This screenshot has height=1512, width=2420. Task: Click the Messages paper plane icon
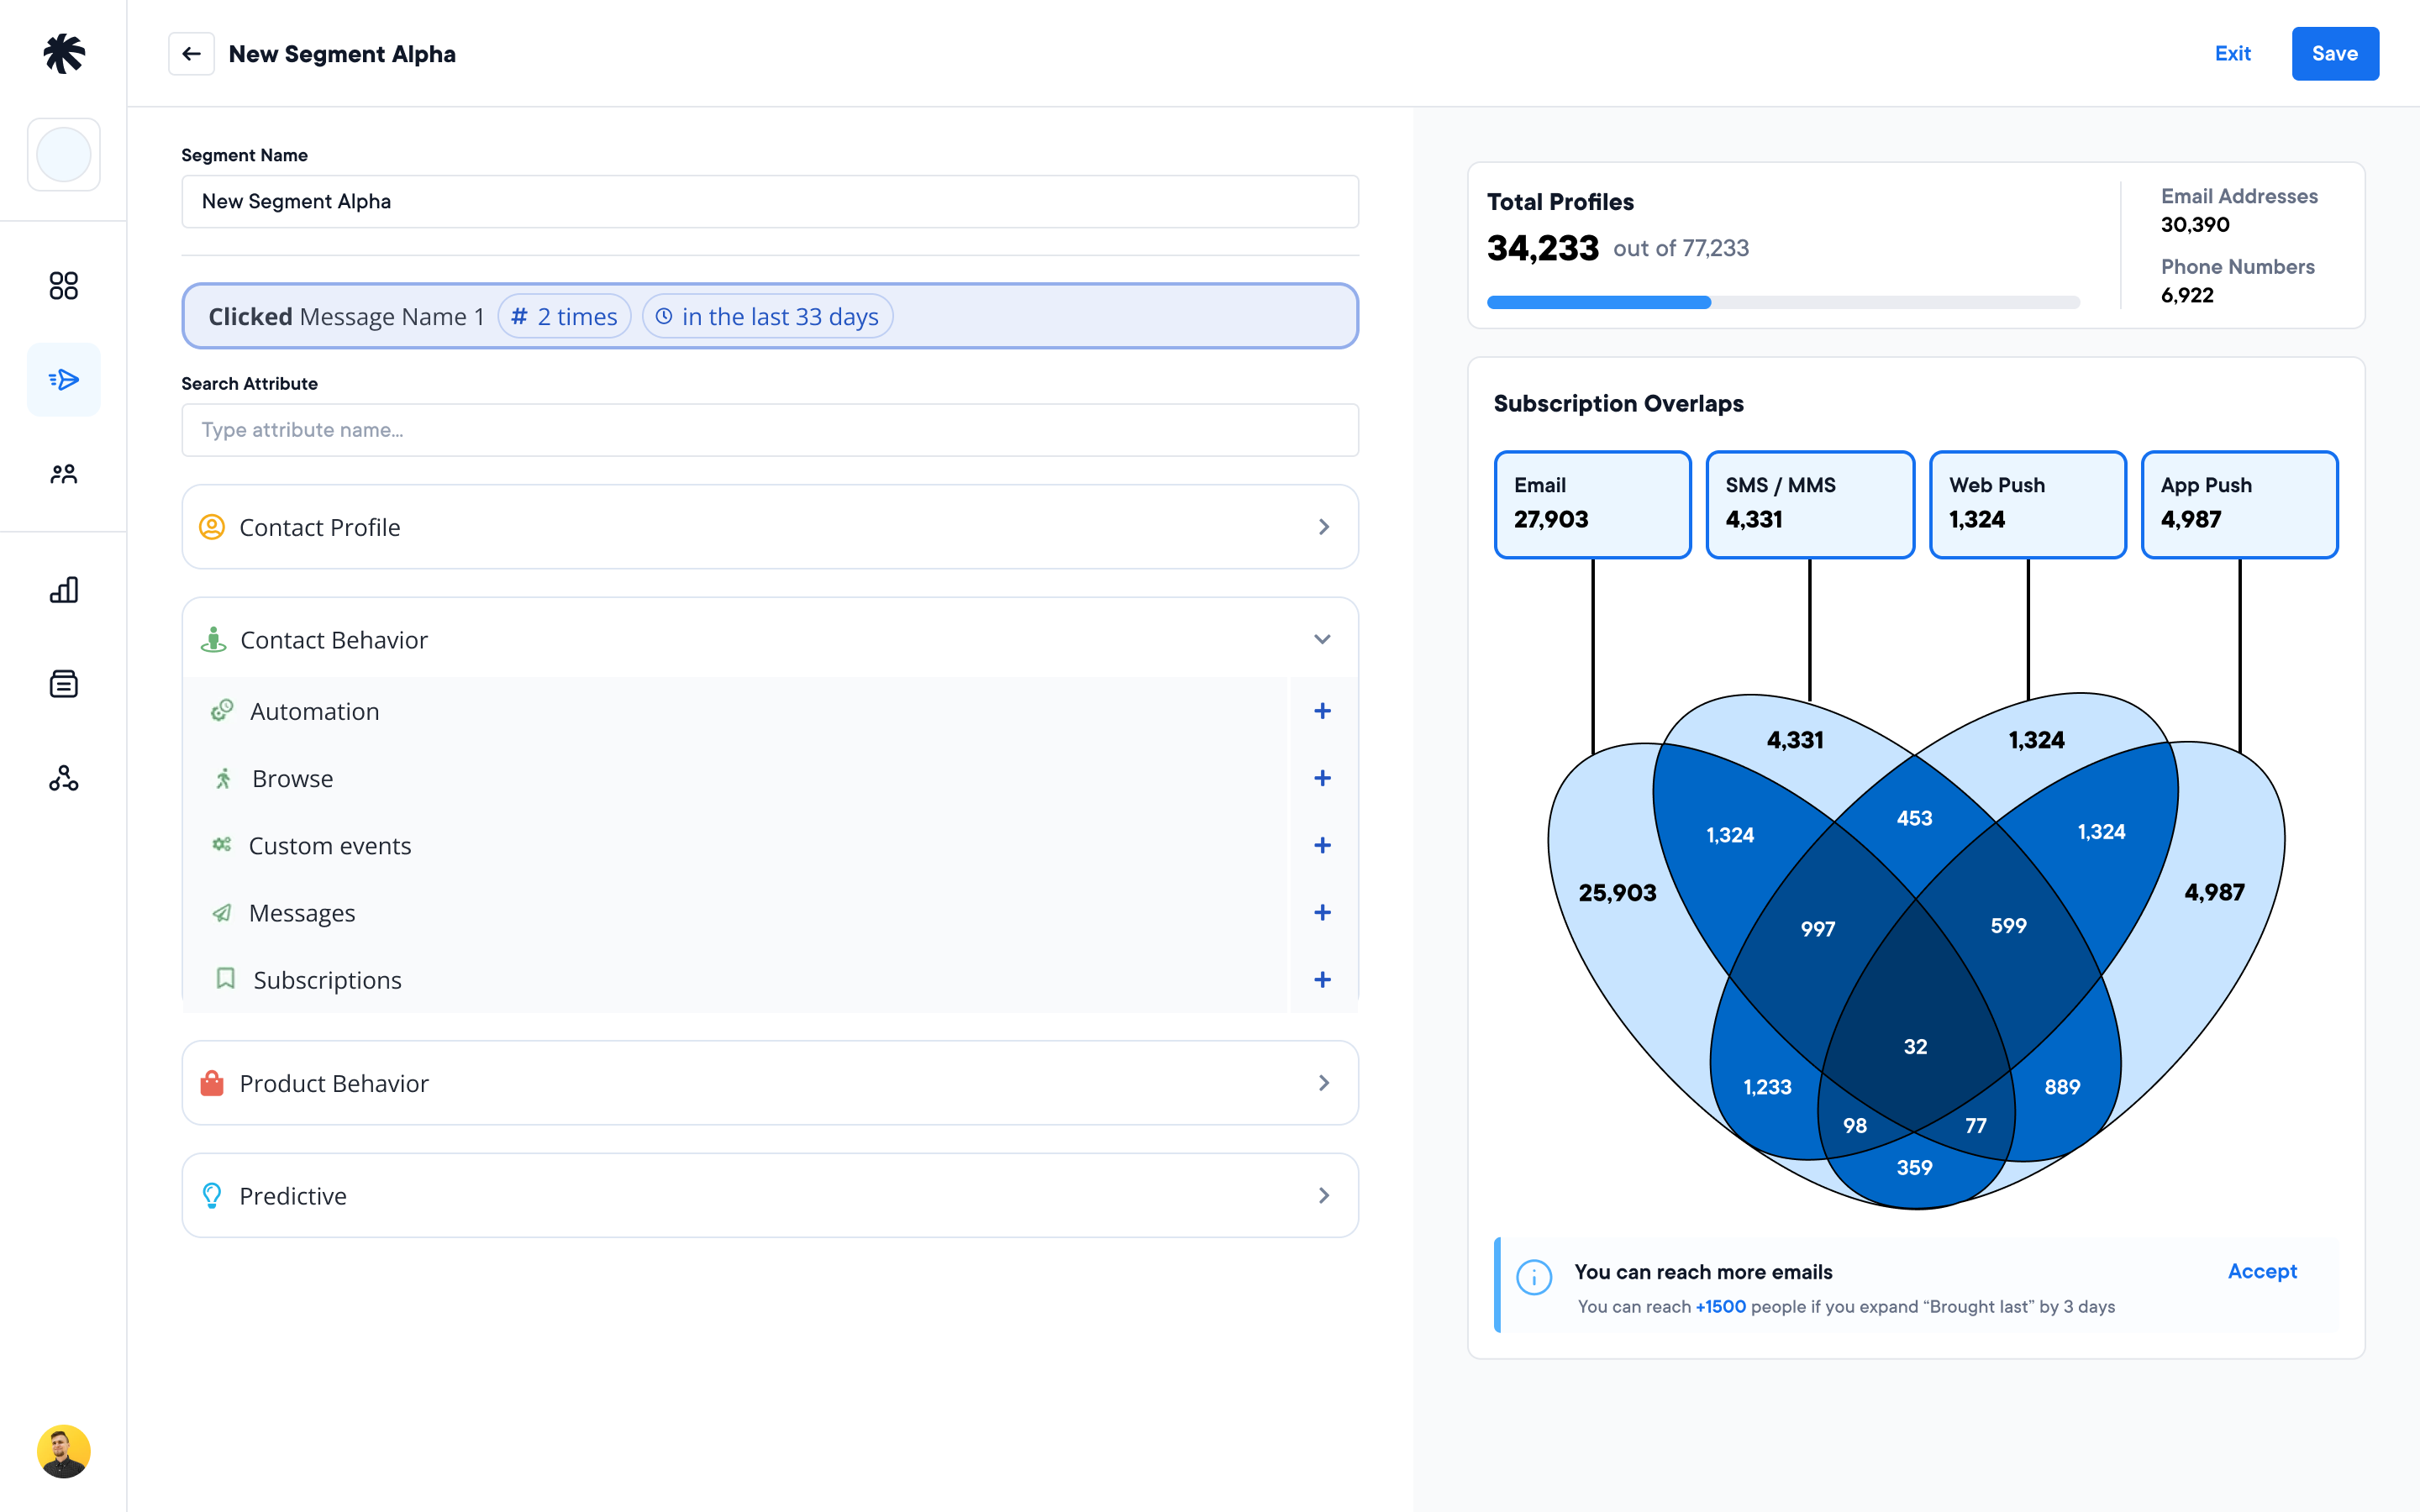222,912
